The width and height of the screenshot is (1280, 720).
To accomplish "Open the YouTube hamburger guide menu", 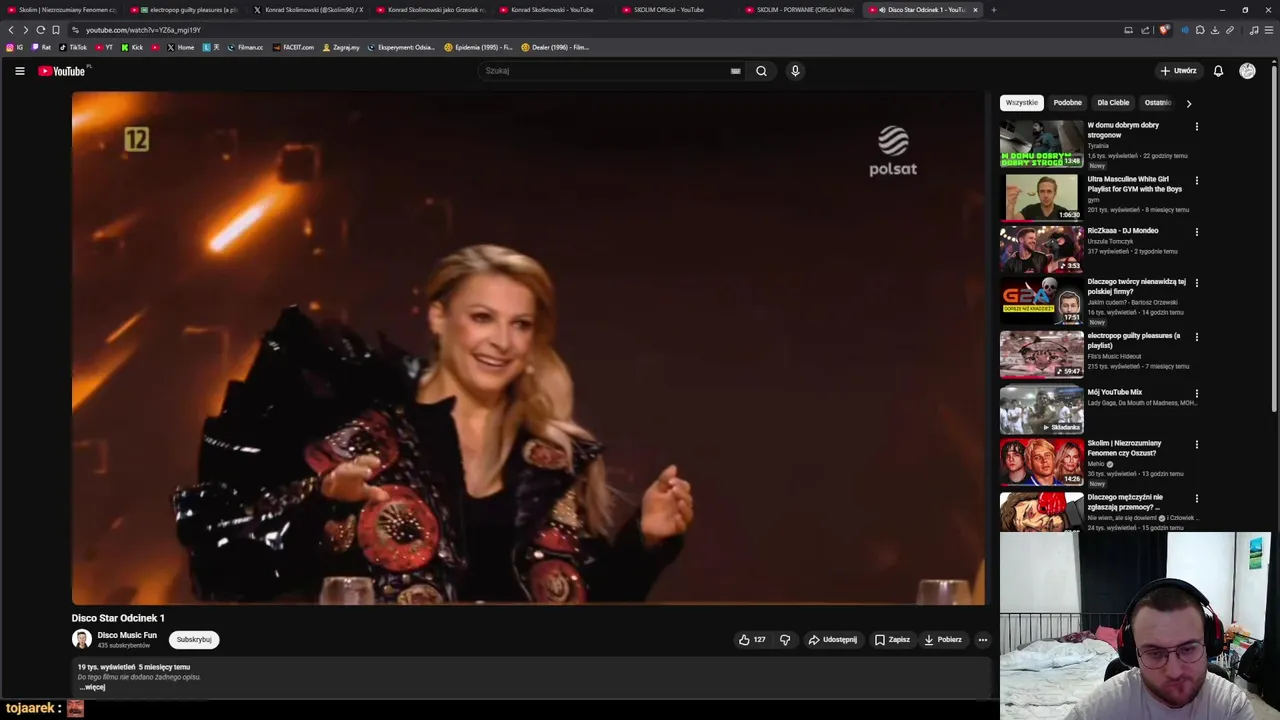I will click(19, 71).
